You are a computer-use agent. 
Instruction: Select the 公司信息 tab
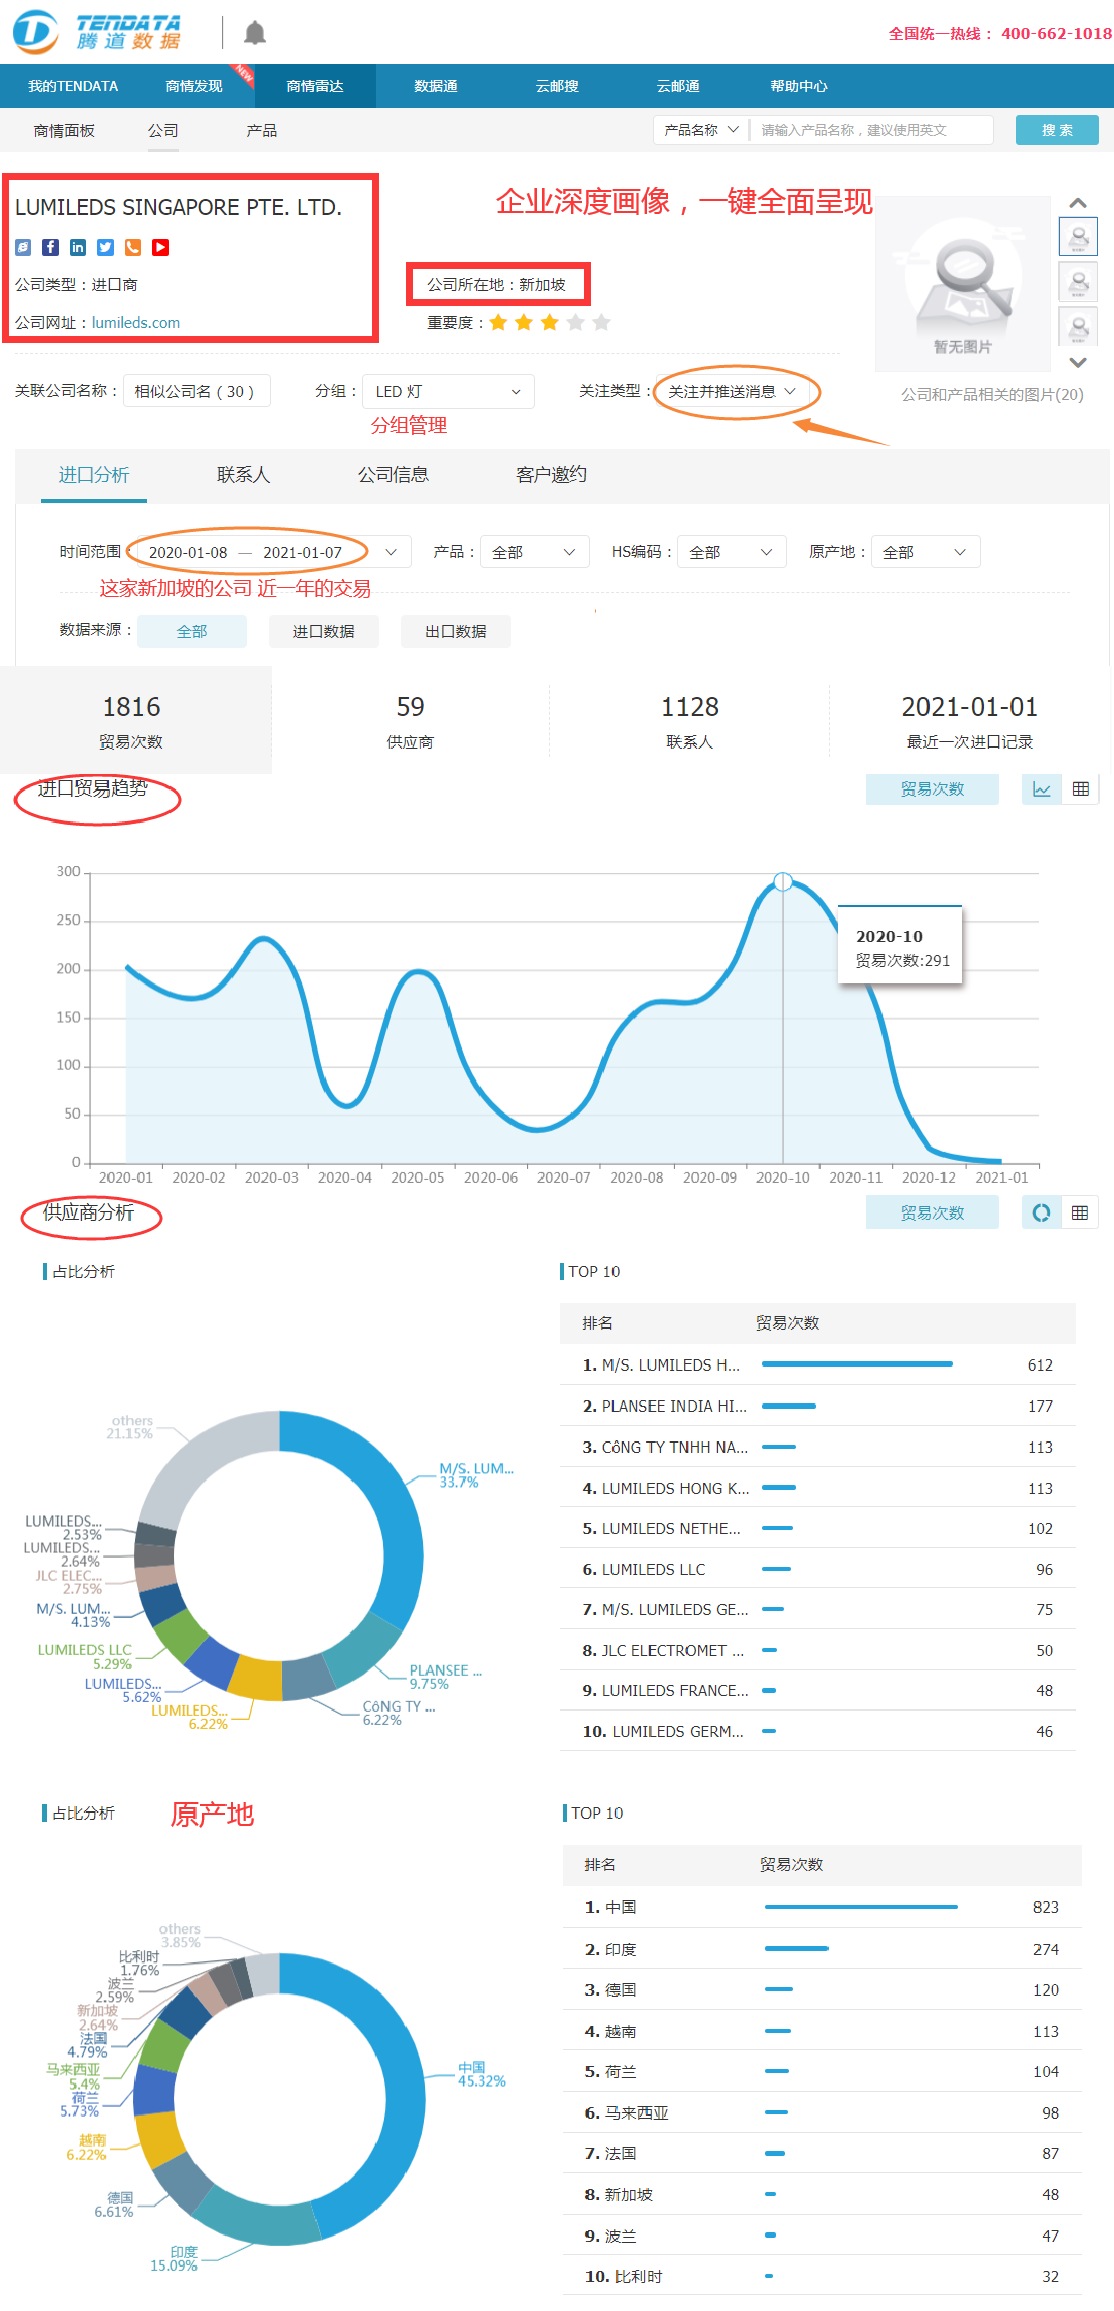(x=394, y=475)
